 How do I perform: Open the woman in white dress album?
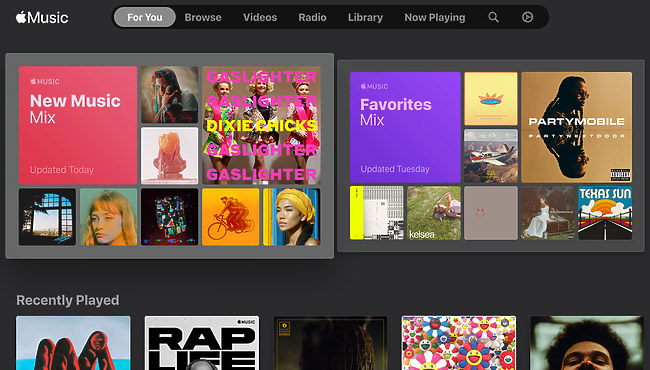(x=548, y=213)
